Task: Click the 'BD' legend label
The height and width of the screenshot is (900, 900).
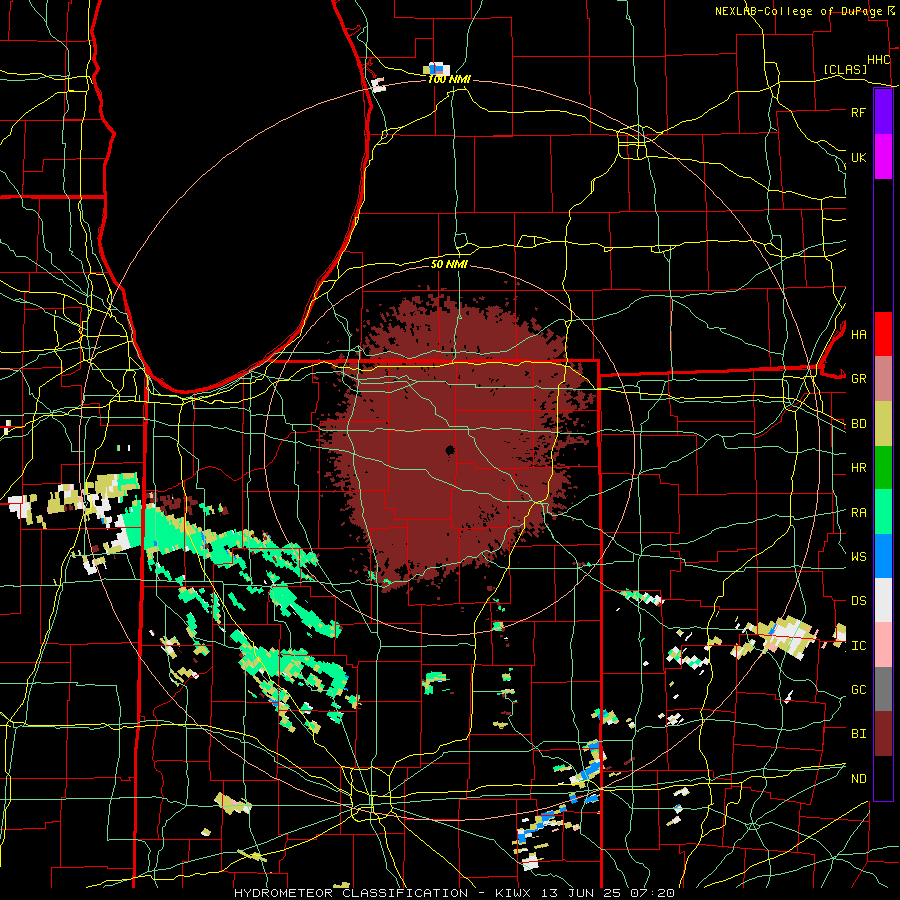Action: click(x=858, y=424)
